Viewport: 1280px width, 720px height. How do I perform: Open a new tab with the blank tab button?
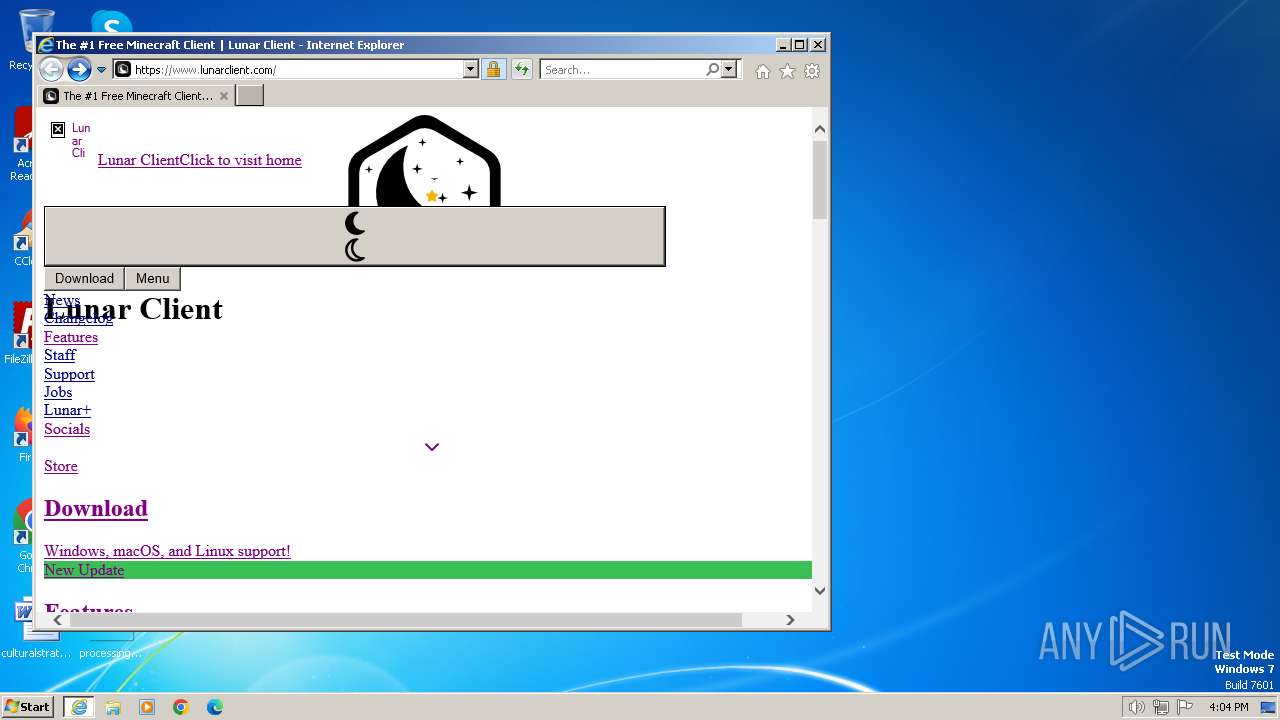[x=249, y=96]
